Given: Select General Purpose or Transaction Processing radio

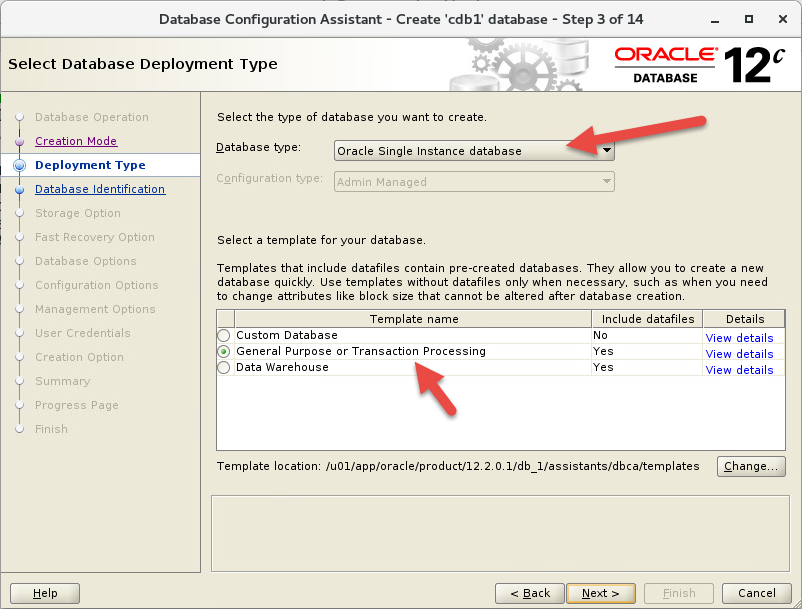Looking at the screenshot, I should (224, 352).
